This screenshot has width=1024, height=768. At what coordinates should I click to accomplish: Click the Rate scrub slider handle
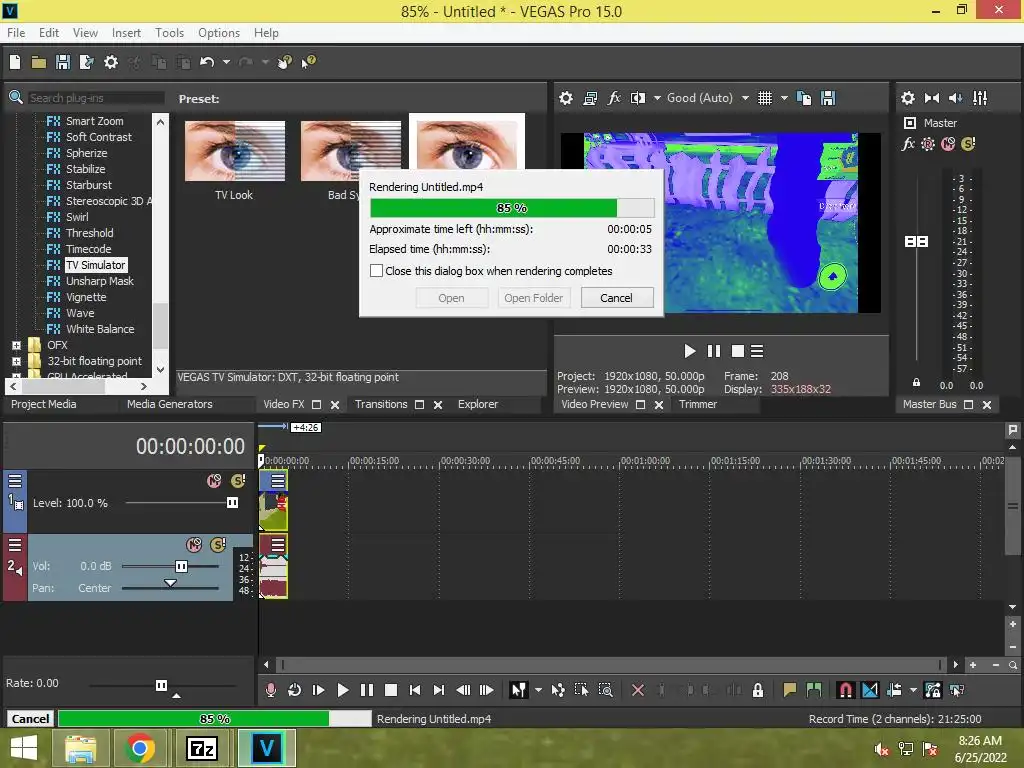(x=161, y=685)
